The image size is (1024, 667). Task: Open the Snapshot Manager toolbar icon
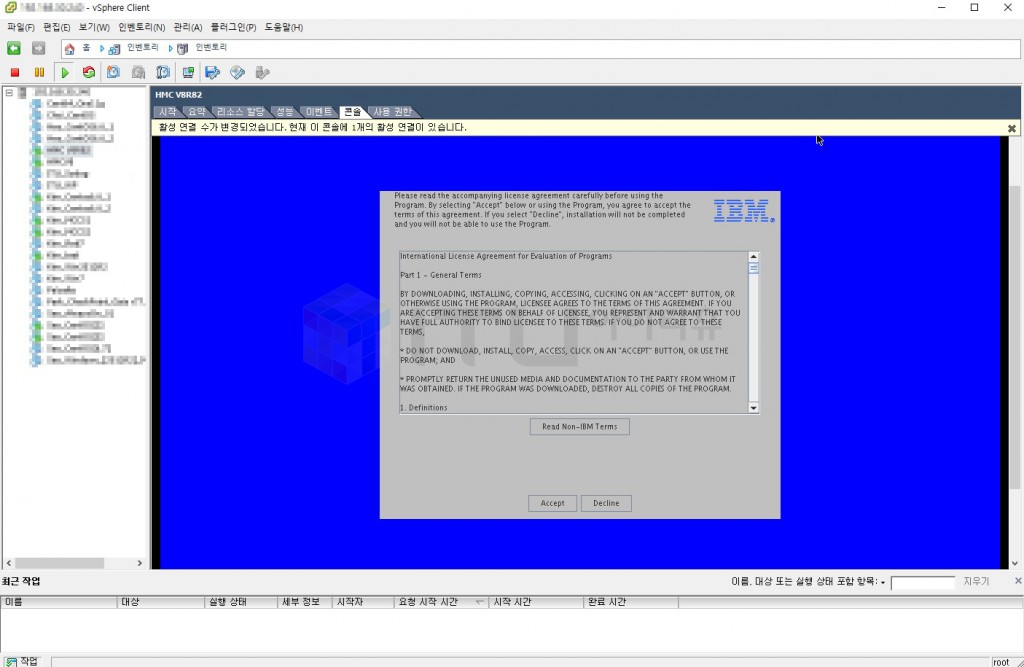click(163, 73)
